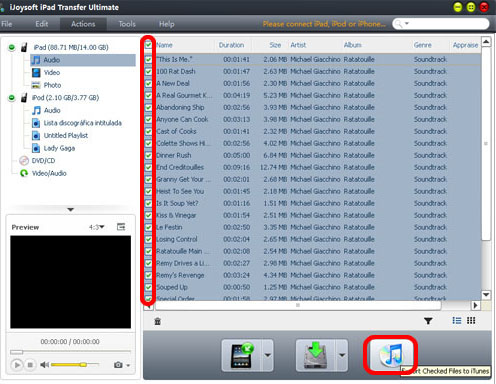The height and width of the screenshot is (384, 496).
Task: Uncheck the Dinner Rush checkbox
Action: click(149, 156)
